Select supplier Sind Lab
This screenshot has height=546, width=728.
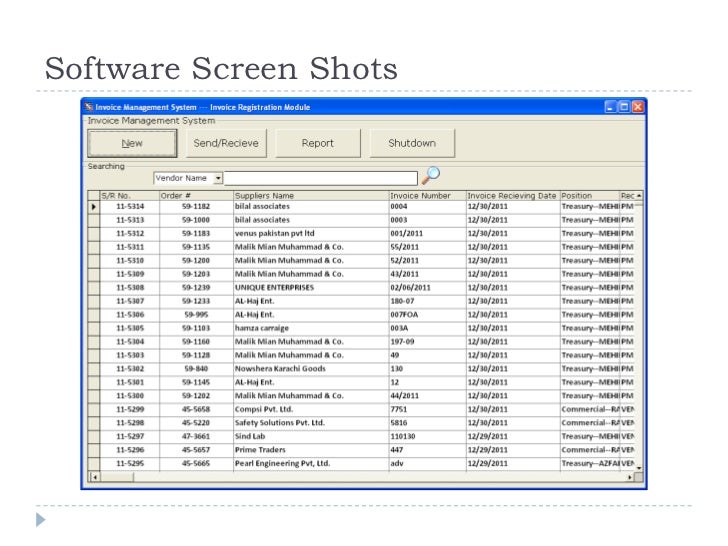pyautogui.click(x=311, y=436)
